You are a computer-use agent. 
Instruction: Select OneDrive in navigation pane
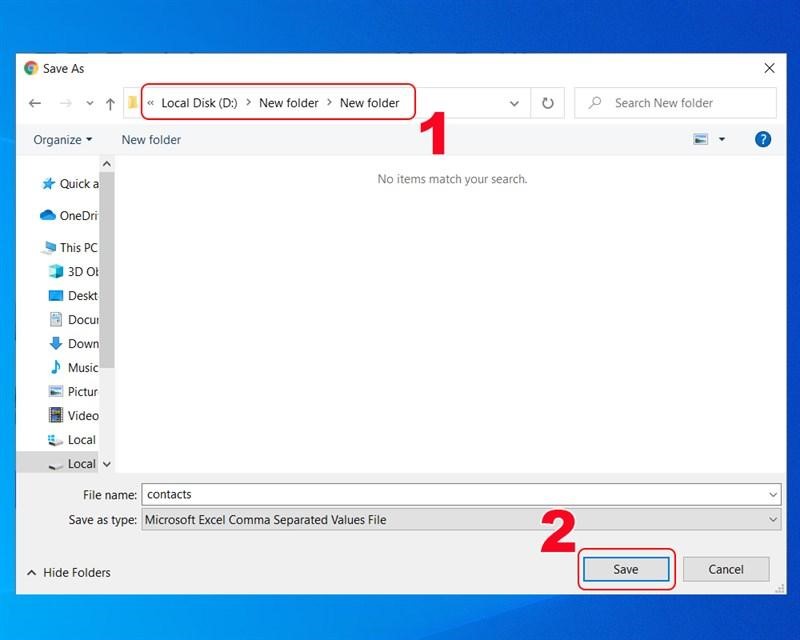point(68,215)
